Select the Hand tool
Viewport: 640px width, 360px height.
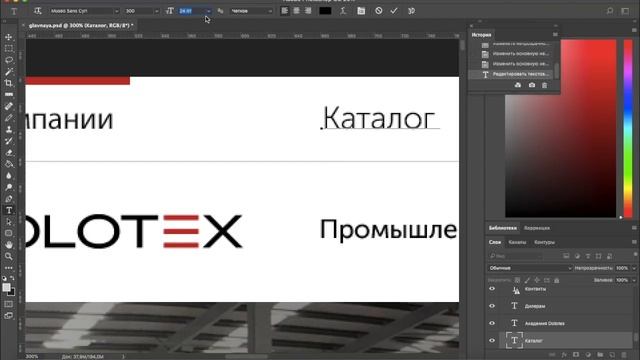(x=9, y=245)
